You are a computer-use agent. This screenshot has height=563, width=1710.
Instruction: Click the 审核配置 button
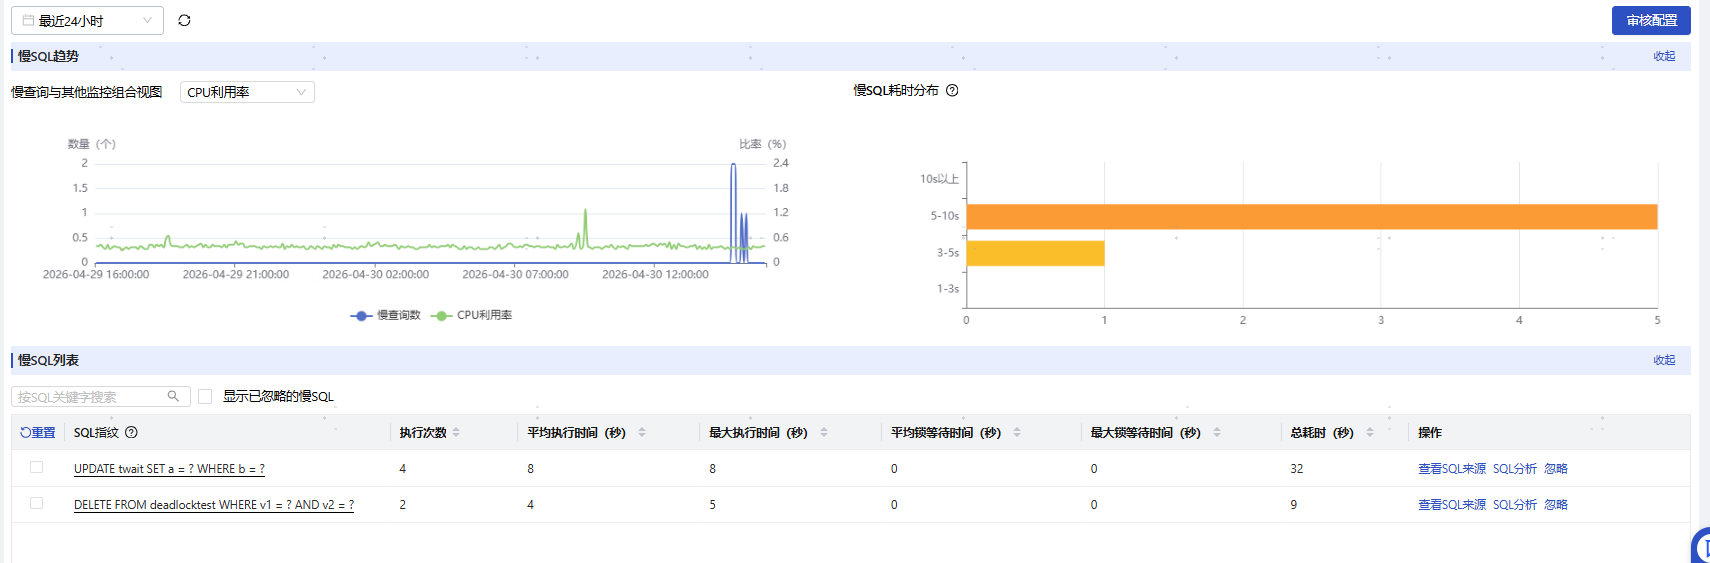(x=1651, y=20)
